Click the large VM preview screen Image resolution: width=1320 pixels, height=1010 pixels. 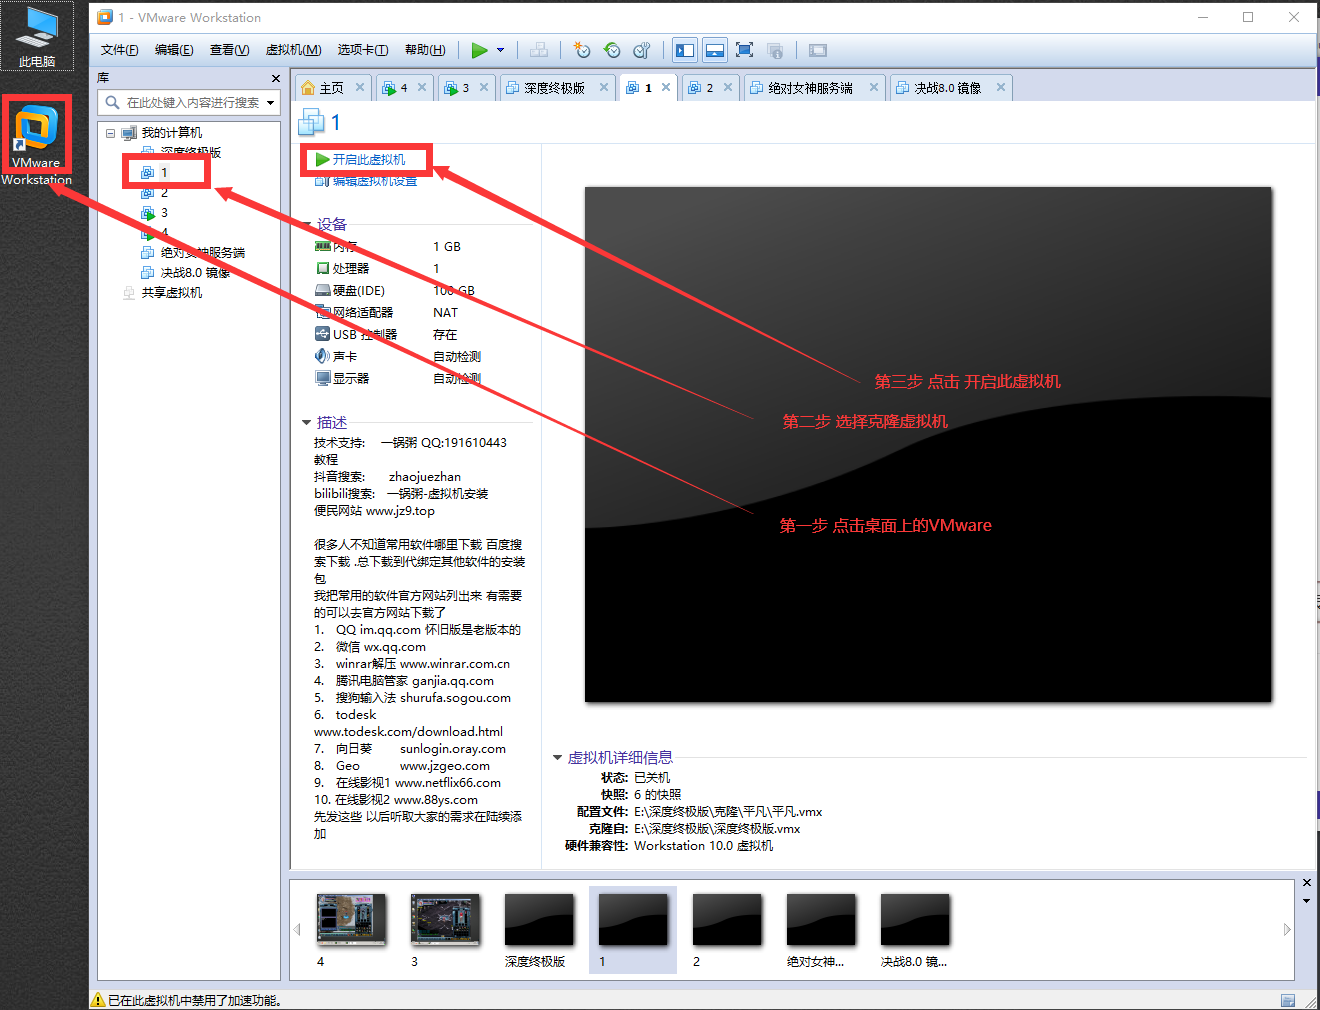pos(928,444)
